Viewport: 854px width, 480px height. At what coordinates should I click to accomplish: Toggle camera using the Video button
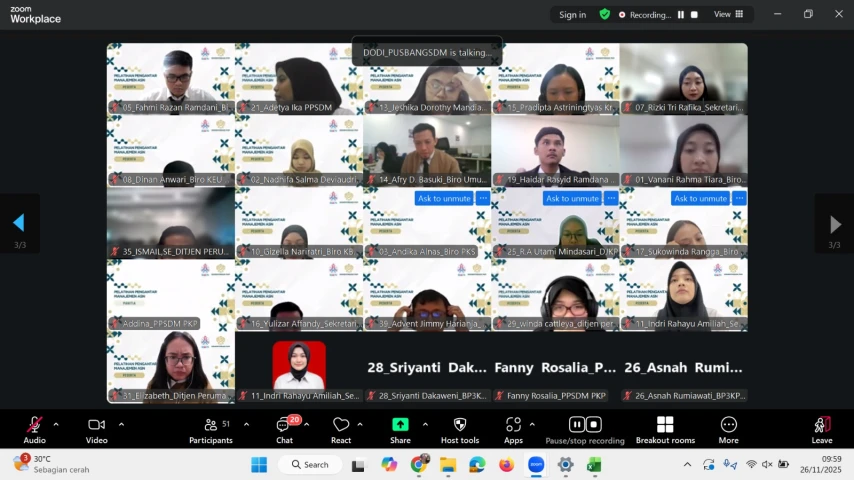[96, 429]
